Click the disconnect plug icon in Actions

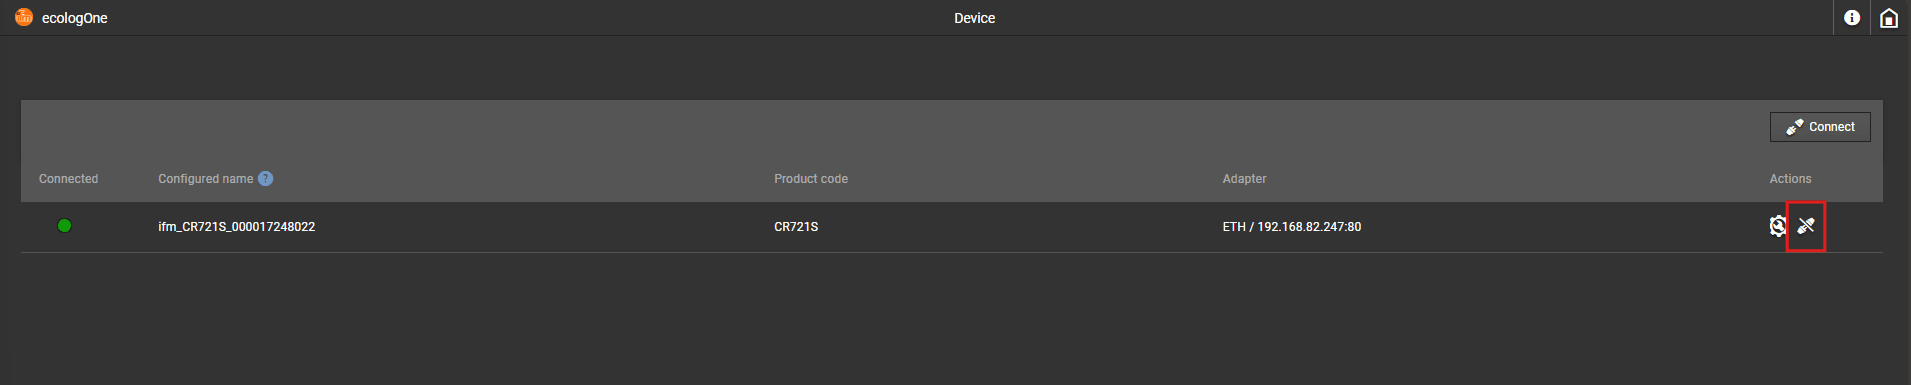(x=1806, y=226)
